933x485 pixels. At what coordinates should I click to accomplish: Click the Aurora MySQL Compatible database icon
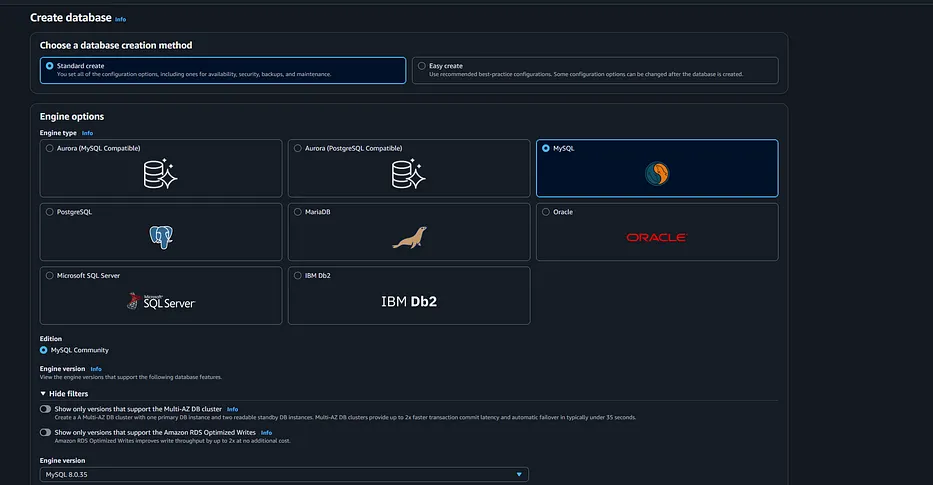[x=161, y=174]
